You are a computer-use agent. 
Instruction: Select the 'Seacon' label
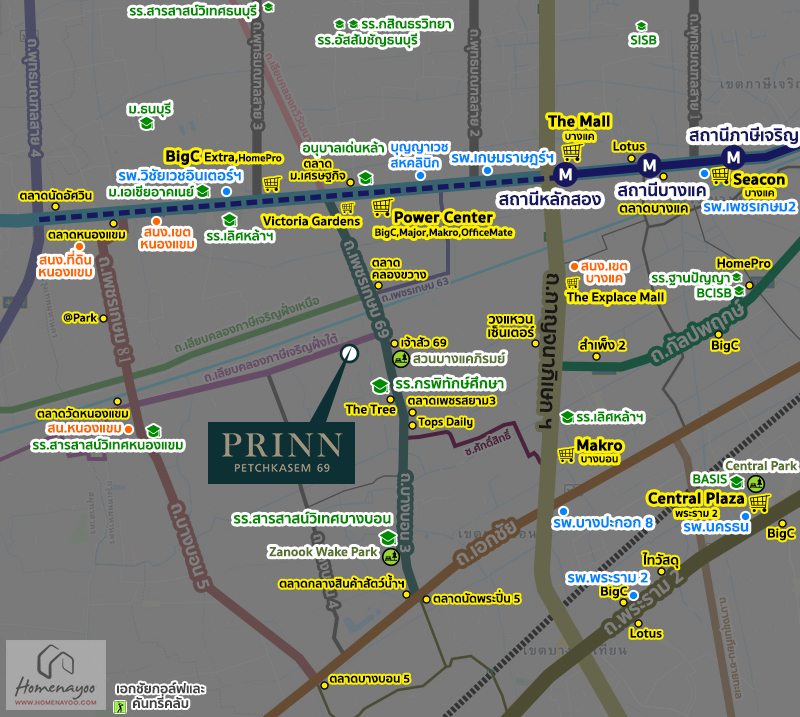[759, 179]
